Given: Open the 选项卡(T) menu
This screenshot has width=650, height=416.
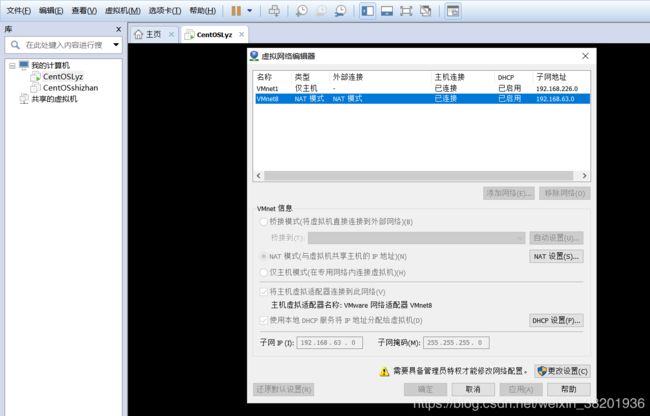Looking at the screenshot, I should tap(165, 11).
